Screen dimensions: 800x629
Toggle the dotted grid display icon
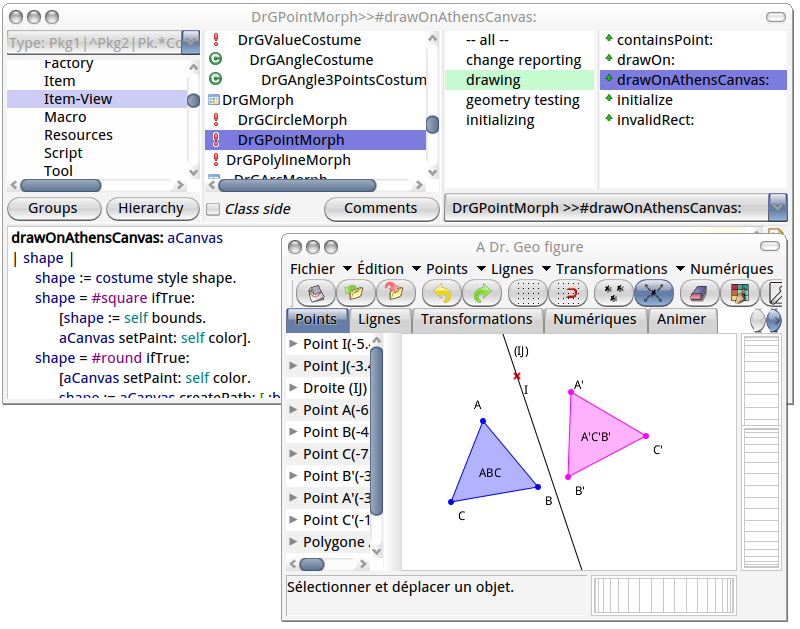coord(528,292)
